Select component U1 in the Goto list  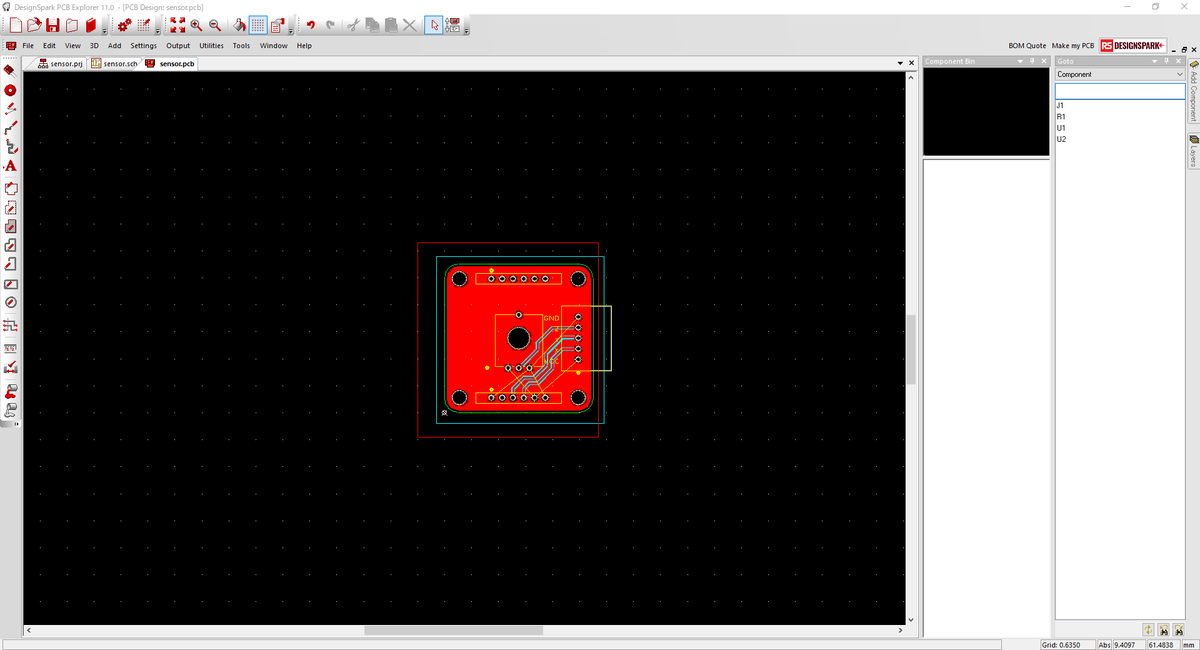[1060, 127]
